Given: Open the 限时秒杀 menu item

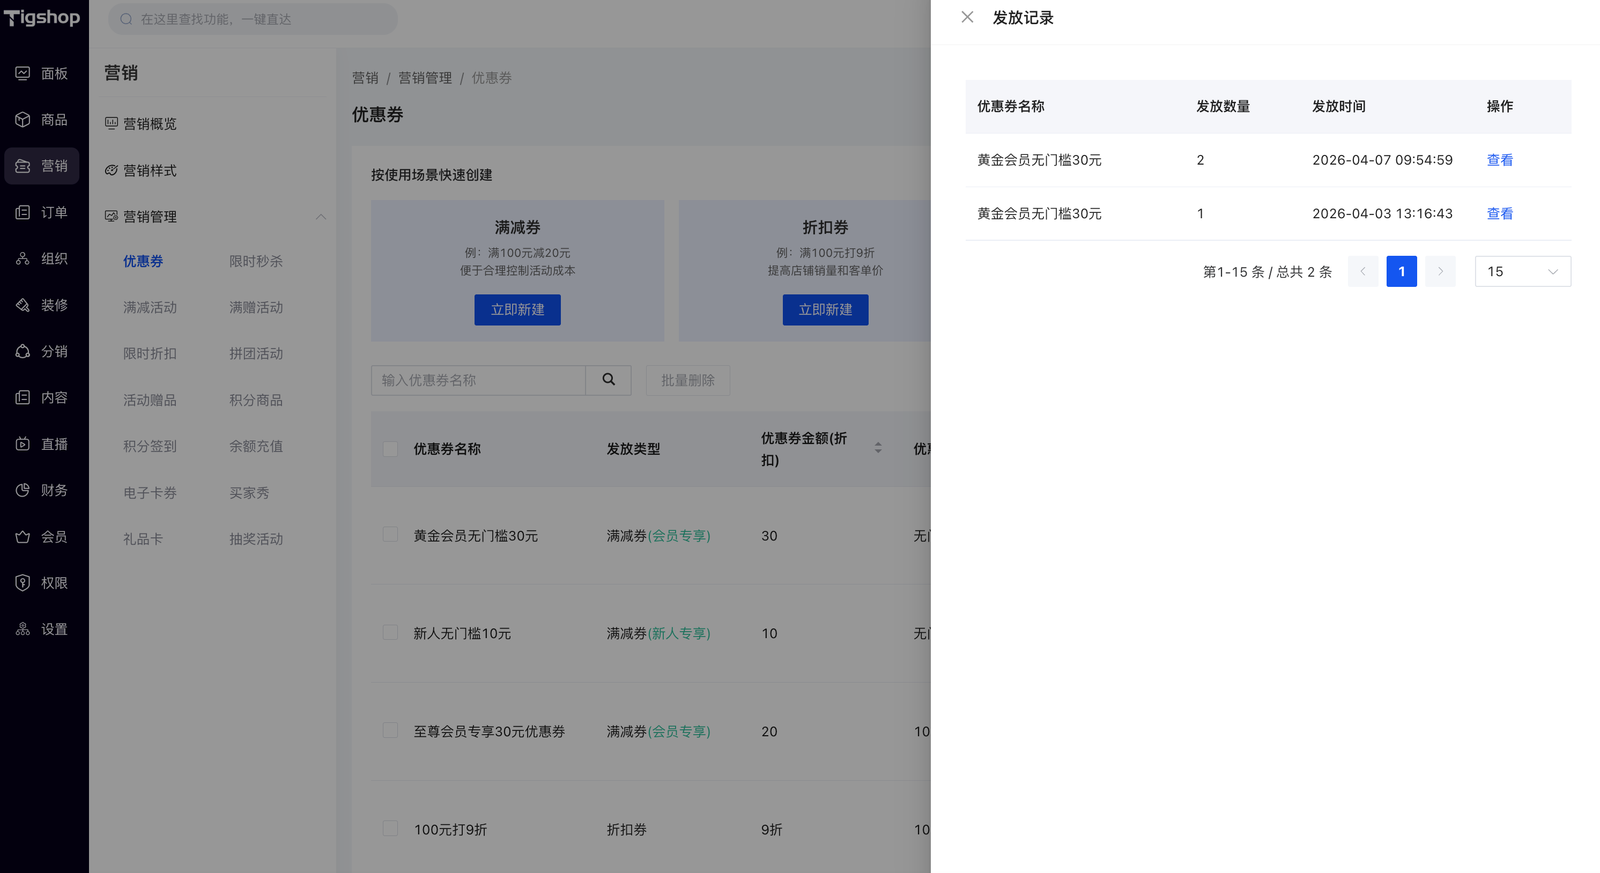Looking at the screenshot, I should [256, 261].
